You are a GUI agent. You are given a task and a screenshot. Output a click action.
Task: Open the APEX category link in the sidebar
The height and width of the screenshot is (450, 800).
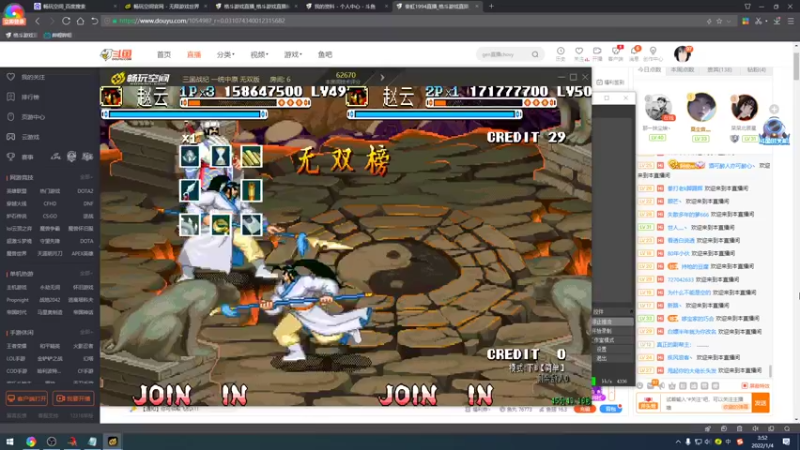(82, 254)
